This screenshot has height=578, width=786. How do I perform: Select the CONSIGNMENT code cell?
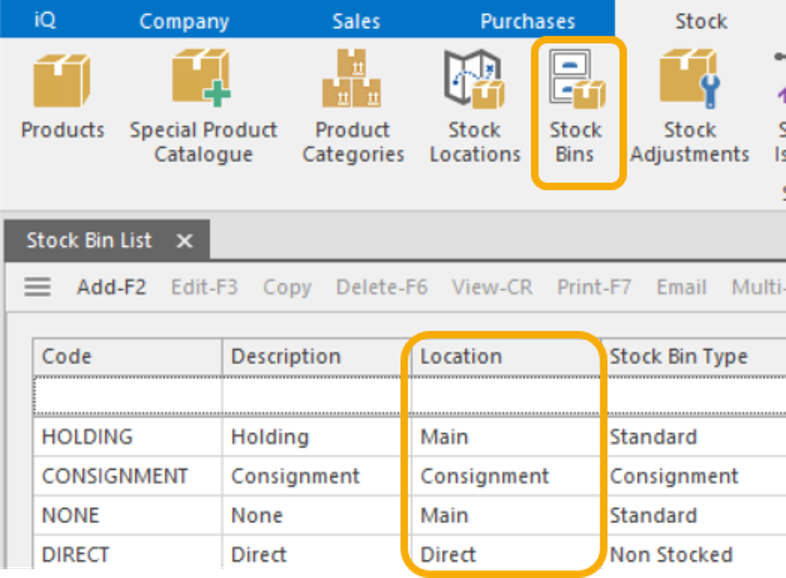[128, 476]
